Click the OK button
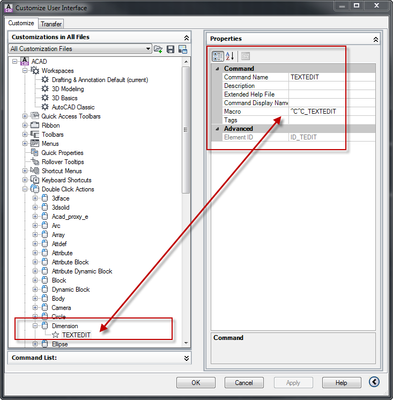Image resolution: width=393 pixels, height=400 pixels. (196, 383)
